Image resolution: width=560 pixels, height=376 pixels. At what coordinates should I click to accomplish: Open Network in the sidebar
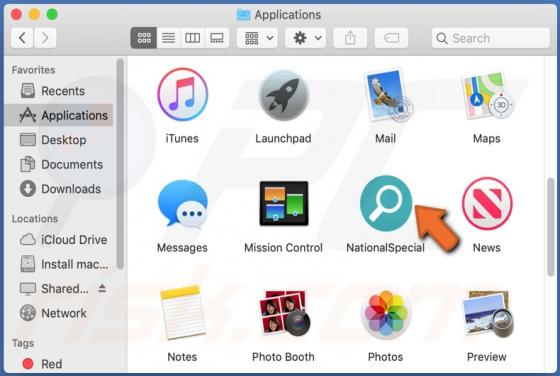point(59,313)
